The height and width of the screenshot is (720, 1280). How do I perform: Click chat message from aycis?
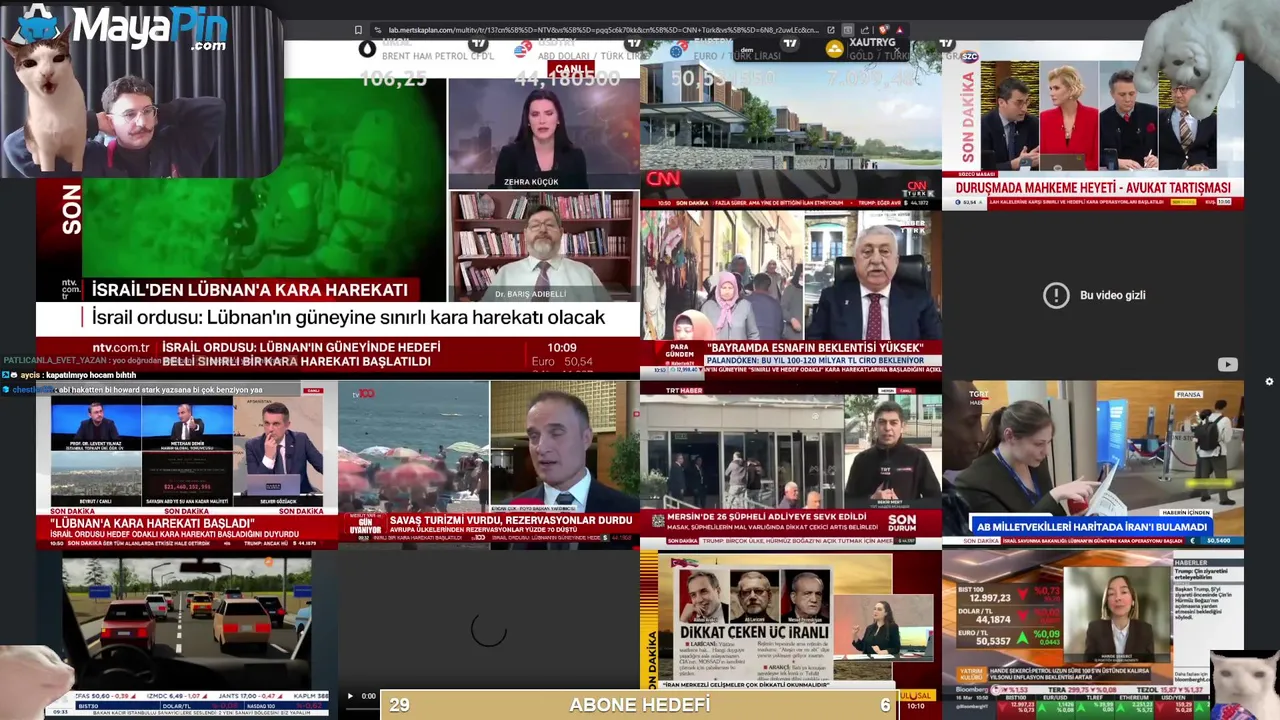point(70,375)
